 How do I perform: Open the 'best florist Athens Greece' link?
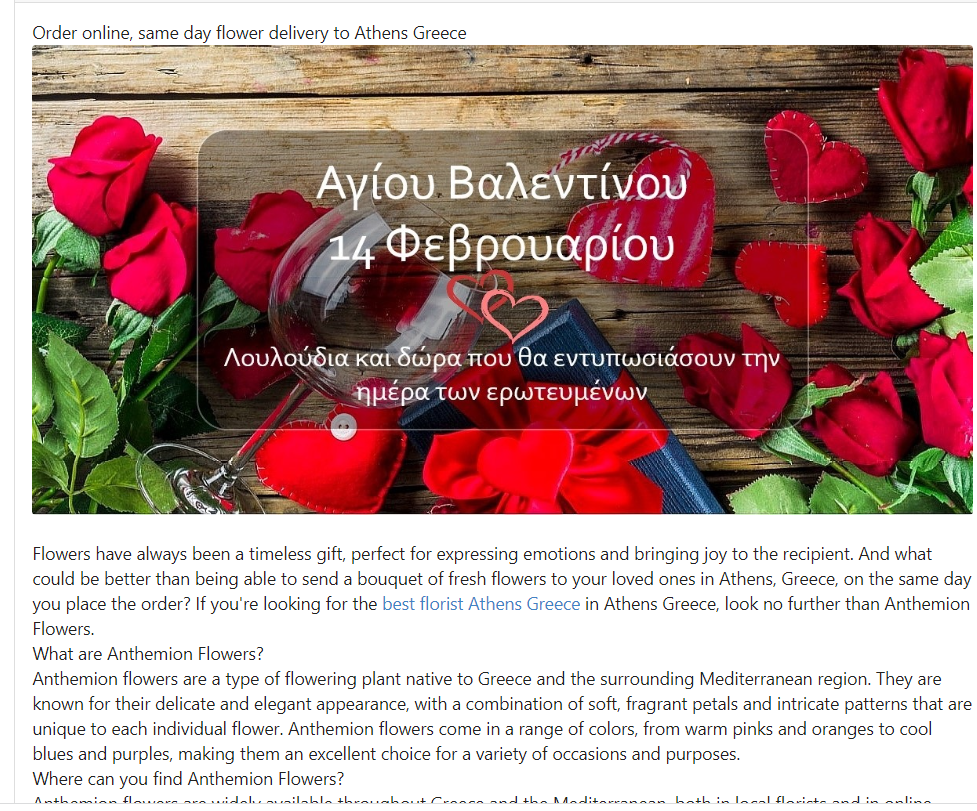[x=480, y=604]
